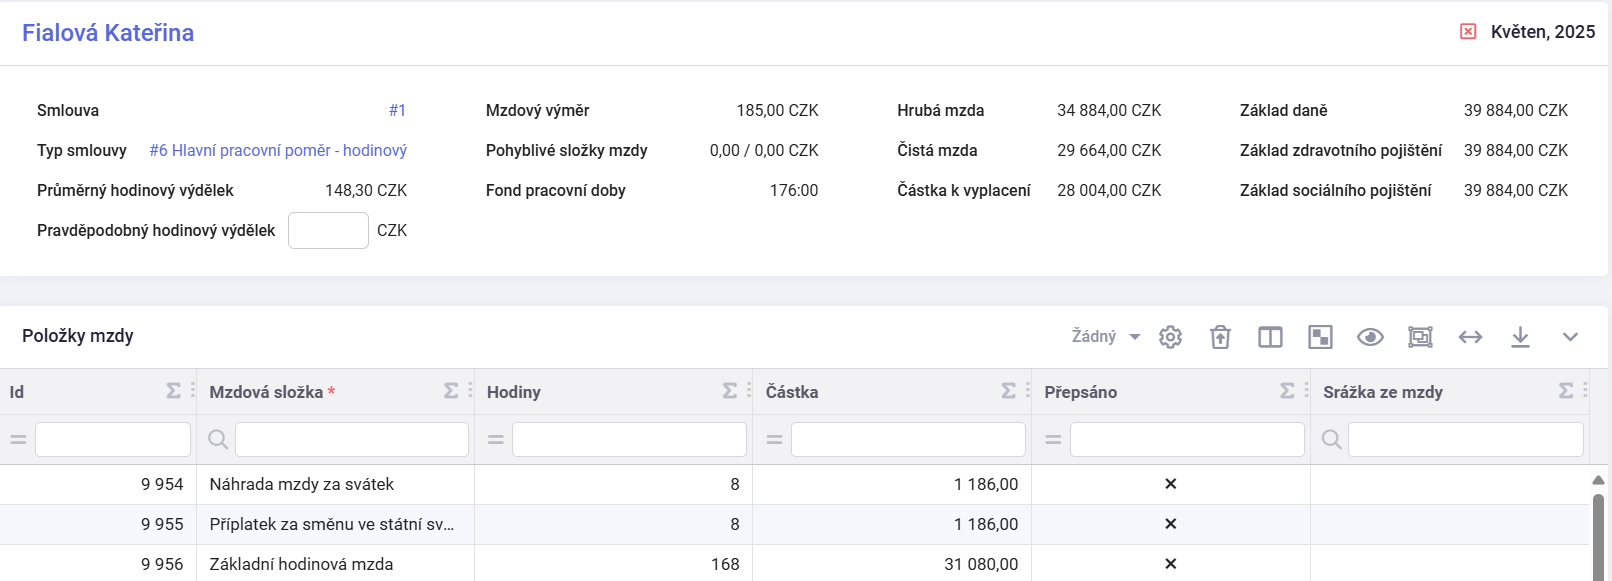This screenshot has width=1612, height=581.
Task: Open #6 Hlavní pracovní poměr - hodinový link
Action: pos(278,150)
